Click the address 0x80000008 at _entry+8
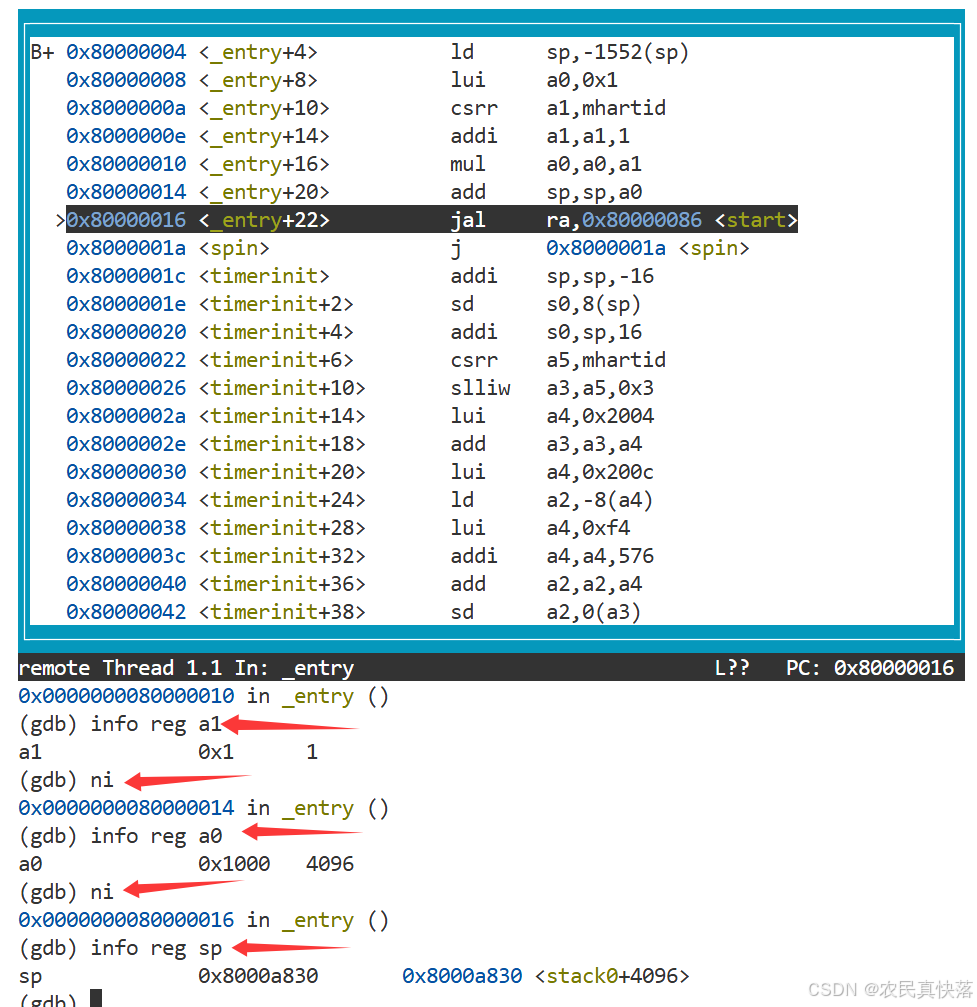Screen dimensions: 977x1007 pos(126,81)
